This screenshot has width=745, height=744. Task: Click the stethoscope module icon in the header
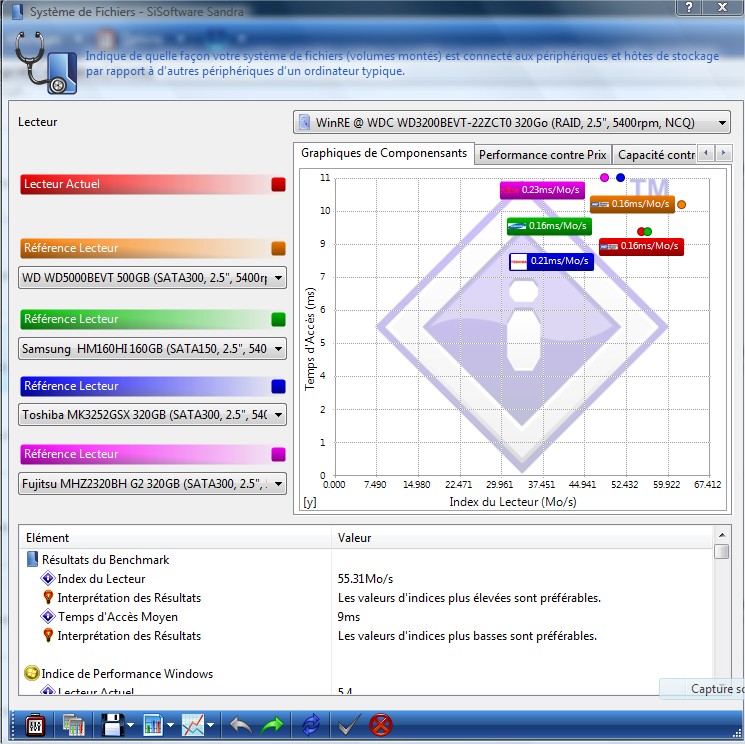pos(46,63)
